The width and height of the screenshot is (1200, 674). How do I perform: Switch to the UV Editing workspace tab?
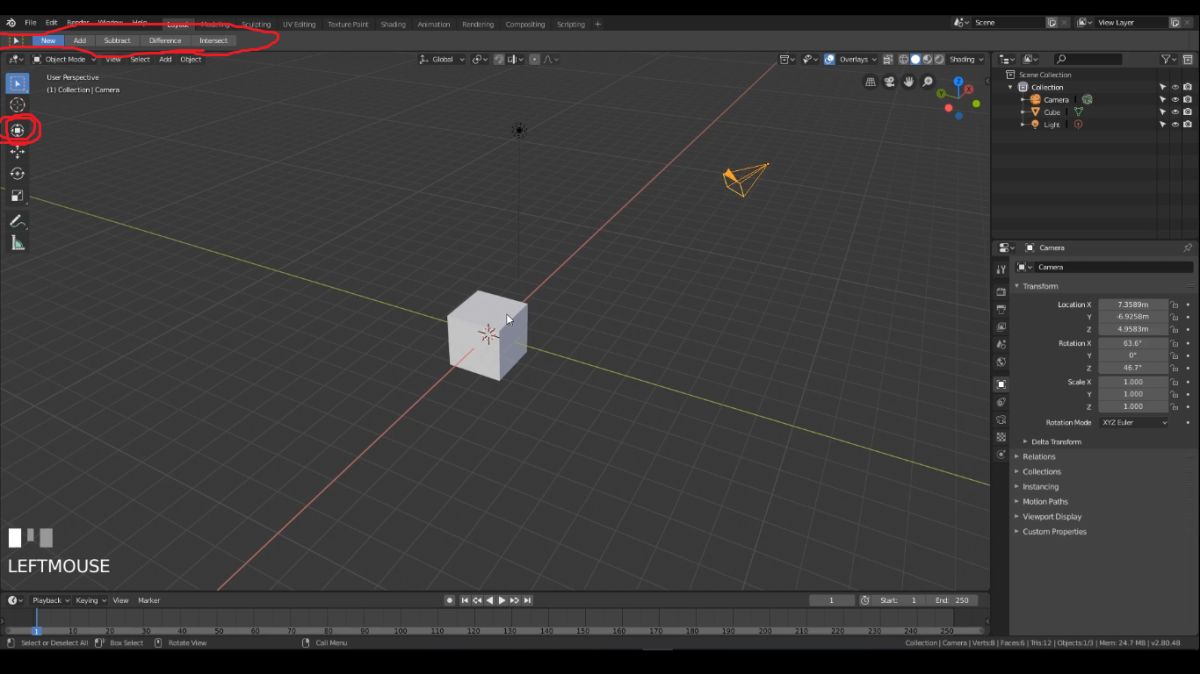pyautogui.click(x=299, y=24)
